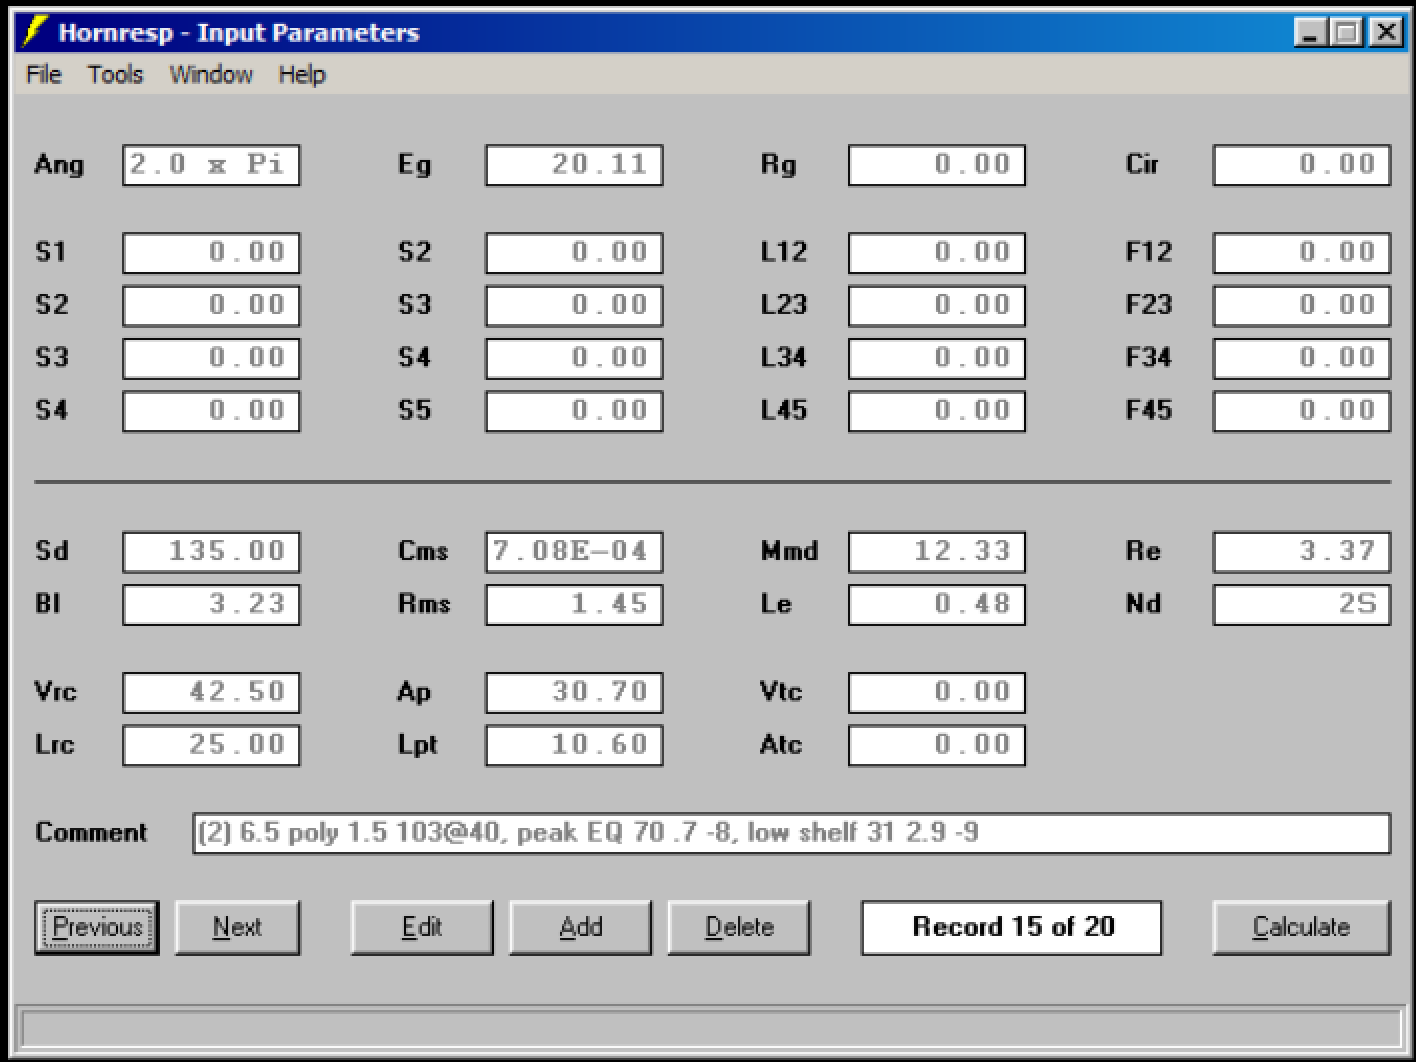Image resolution: width=1416 pixels, height=1062 pixels.
Task: Select the Lpt field showing 10.60
Action: pyautogui.click(x=574, y=745)
